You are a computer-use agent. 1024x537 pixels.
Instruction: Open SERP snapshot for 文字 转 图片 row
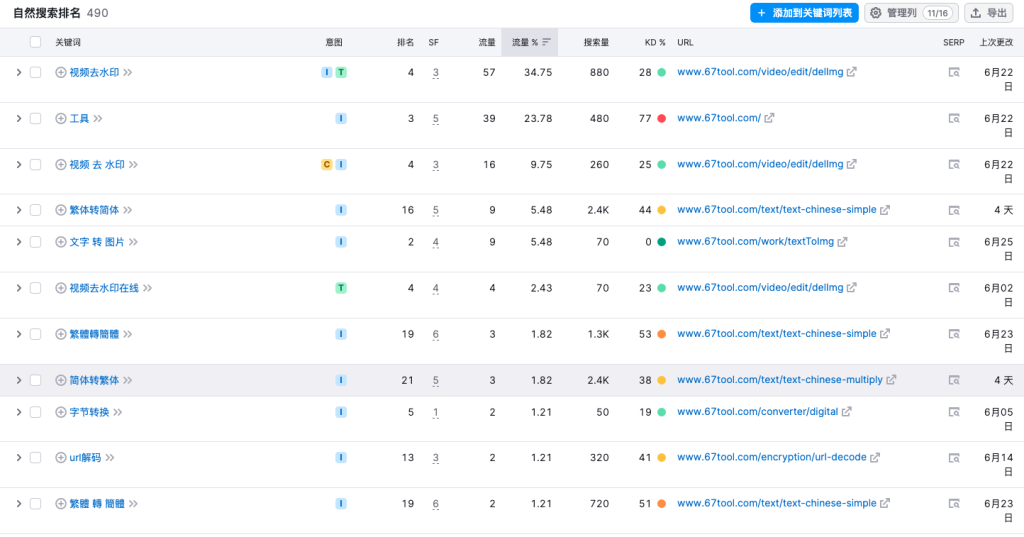pyautogui.click(x=954, y=242)
